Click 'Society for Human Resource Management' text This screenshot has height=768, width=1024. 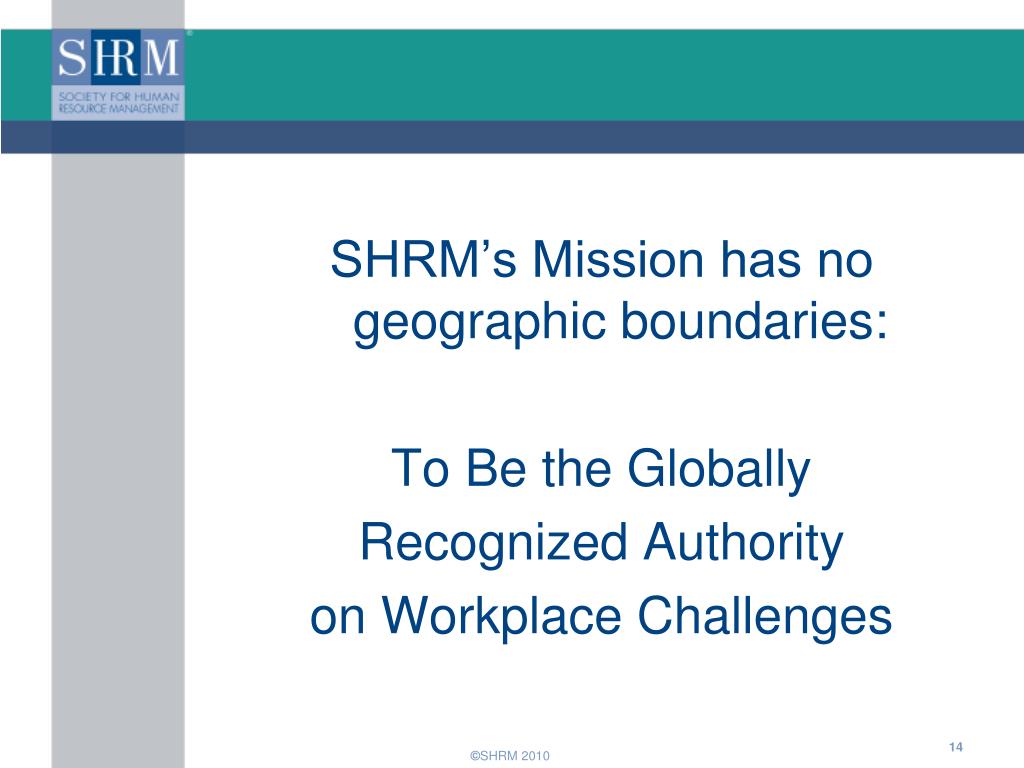pos(118,103)
